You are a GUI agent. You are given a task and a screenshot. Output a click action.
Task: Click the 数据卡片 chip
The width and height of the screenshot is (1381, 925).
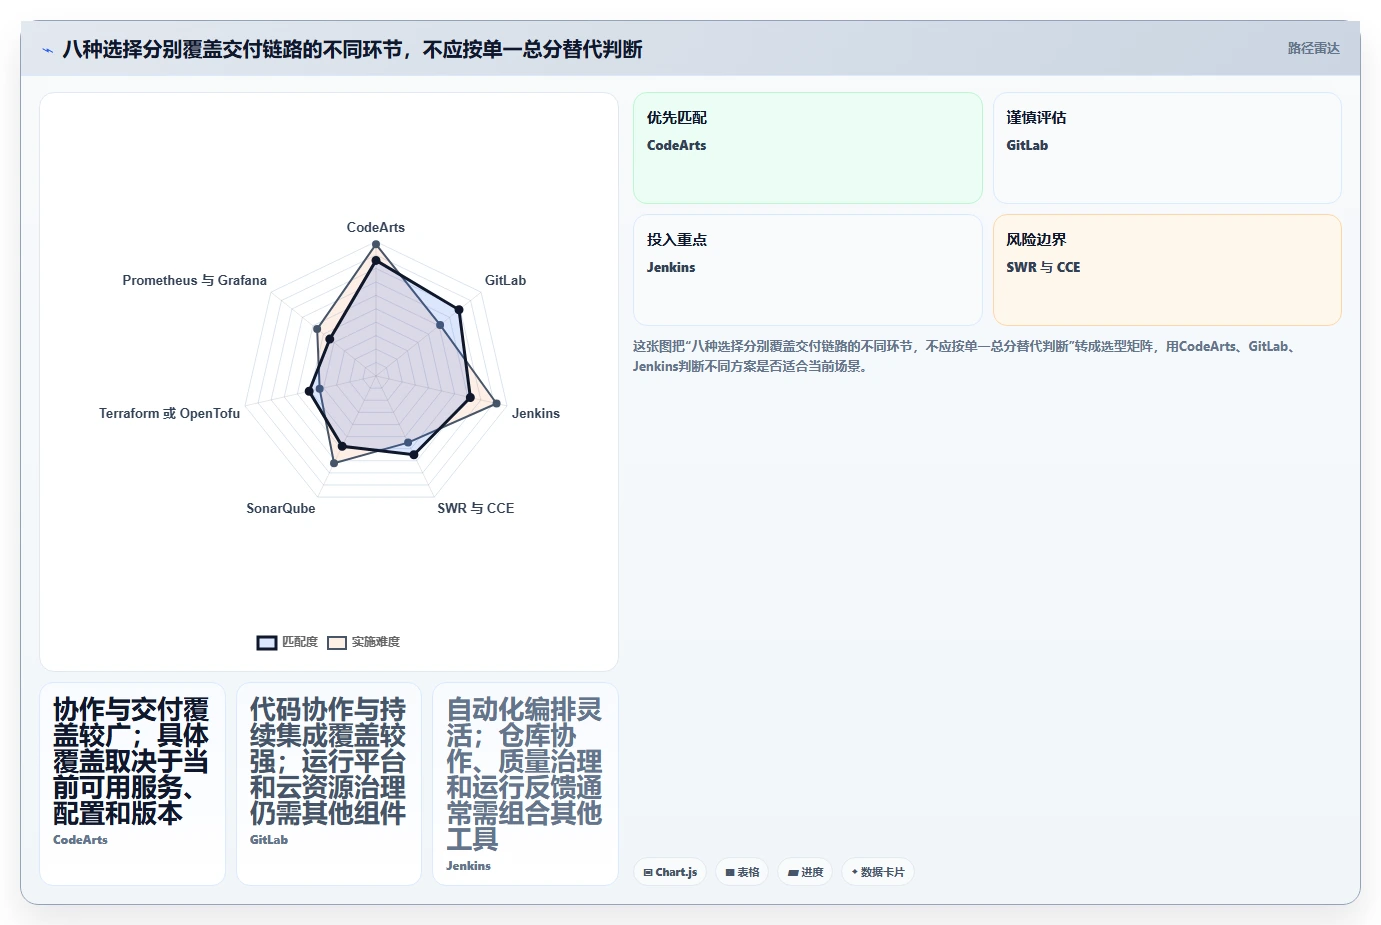[878, 872]
